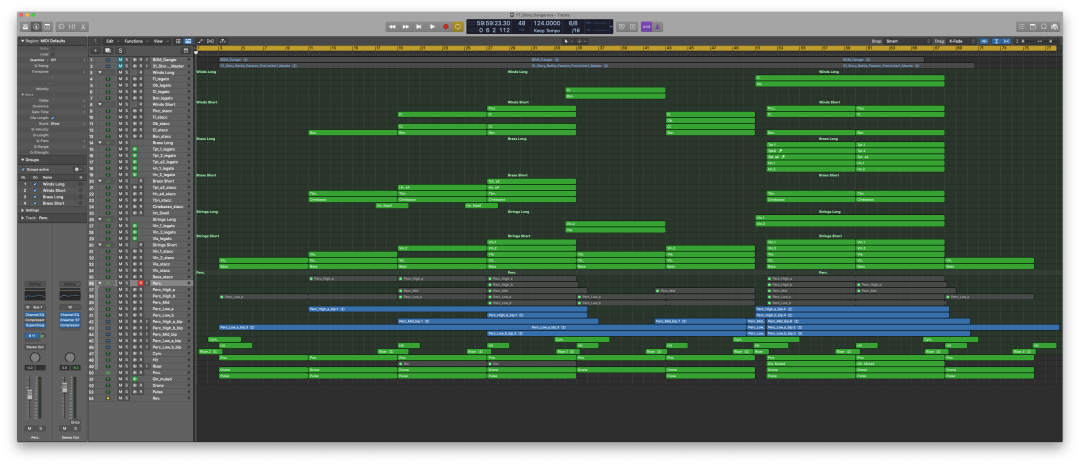Toggle the Metronome click button
Screen dimensions: 1080x465
[658, 26]
